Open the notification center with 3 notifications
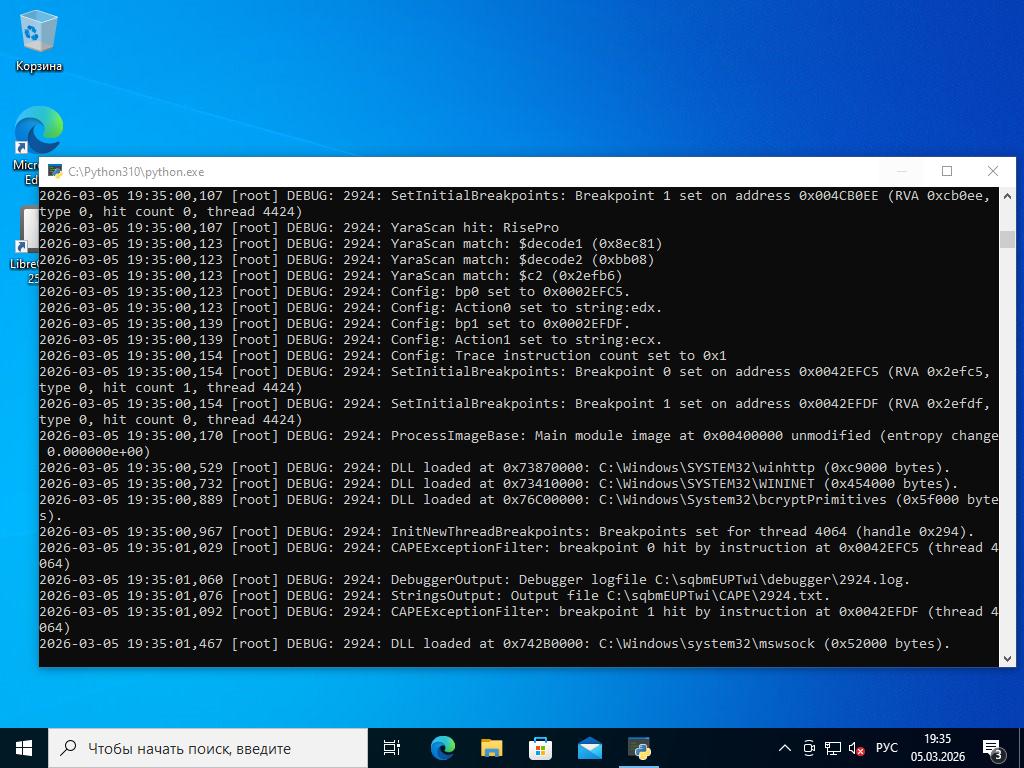This screenshot has width=1024, height=768. pos(993,748)
